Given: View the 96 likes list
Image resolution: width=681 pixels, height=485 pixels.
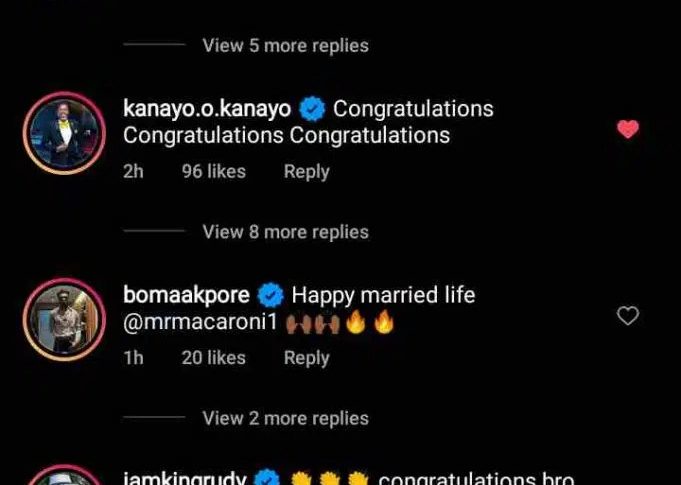Looking at the screenshot, I should point(213,172).
